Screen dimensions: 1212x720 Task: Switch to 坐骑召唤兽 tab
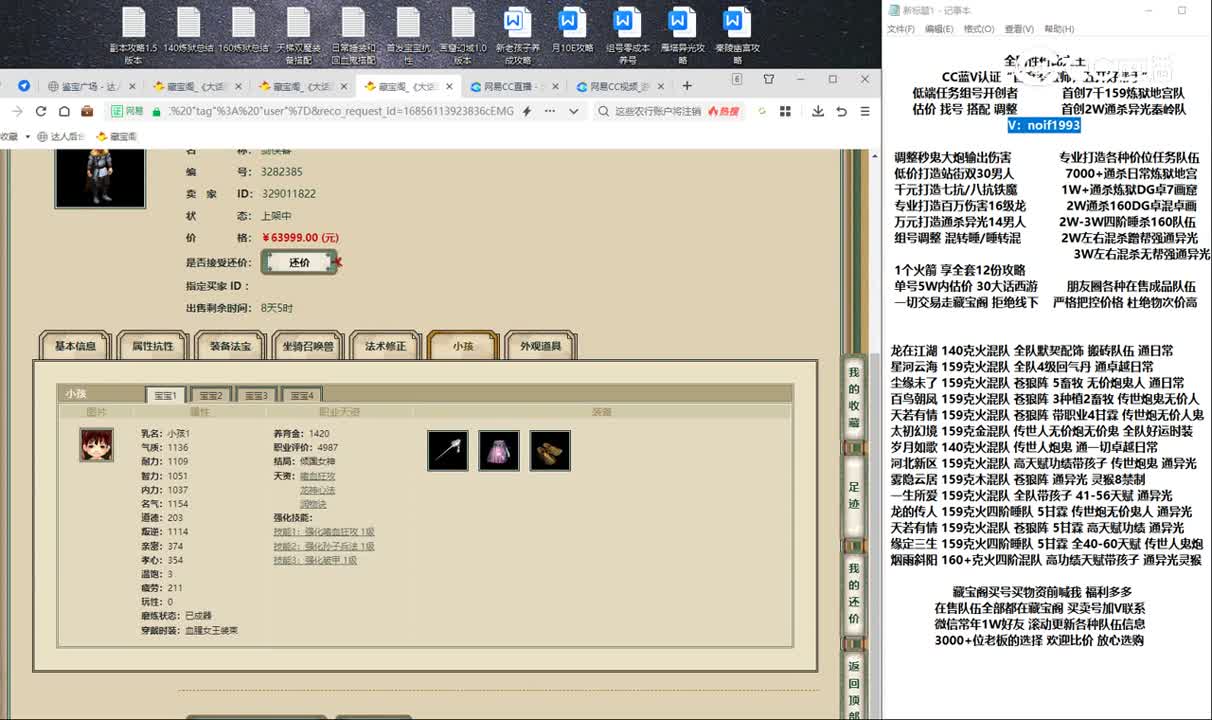(x=308, y=346)
